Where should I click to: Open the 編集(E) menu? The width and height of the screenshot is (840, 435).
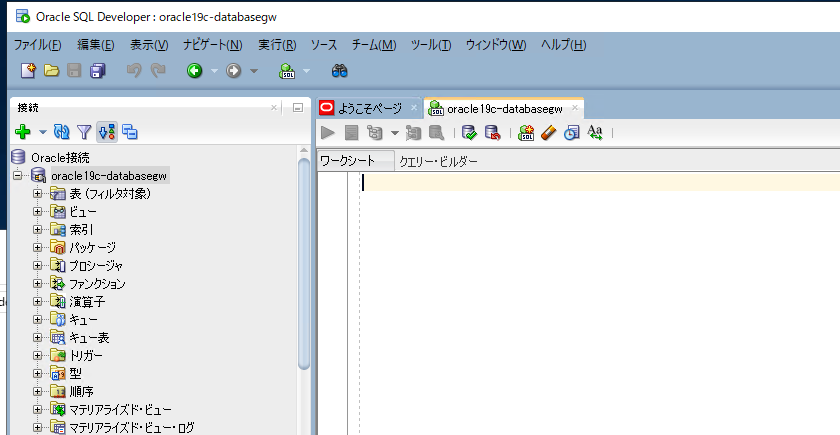(96, 44)
